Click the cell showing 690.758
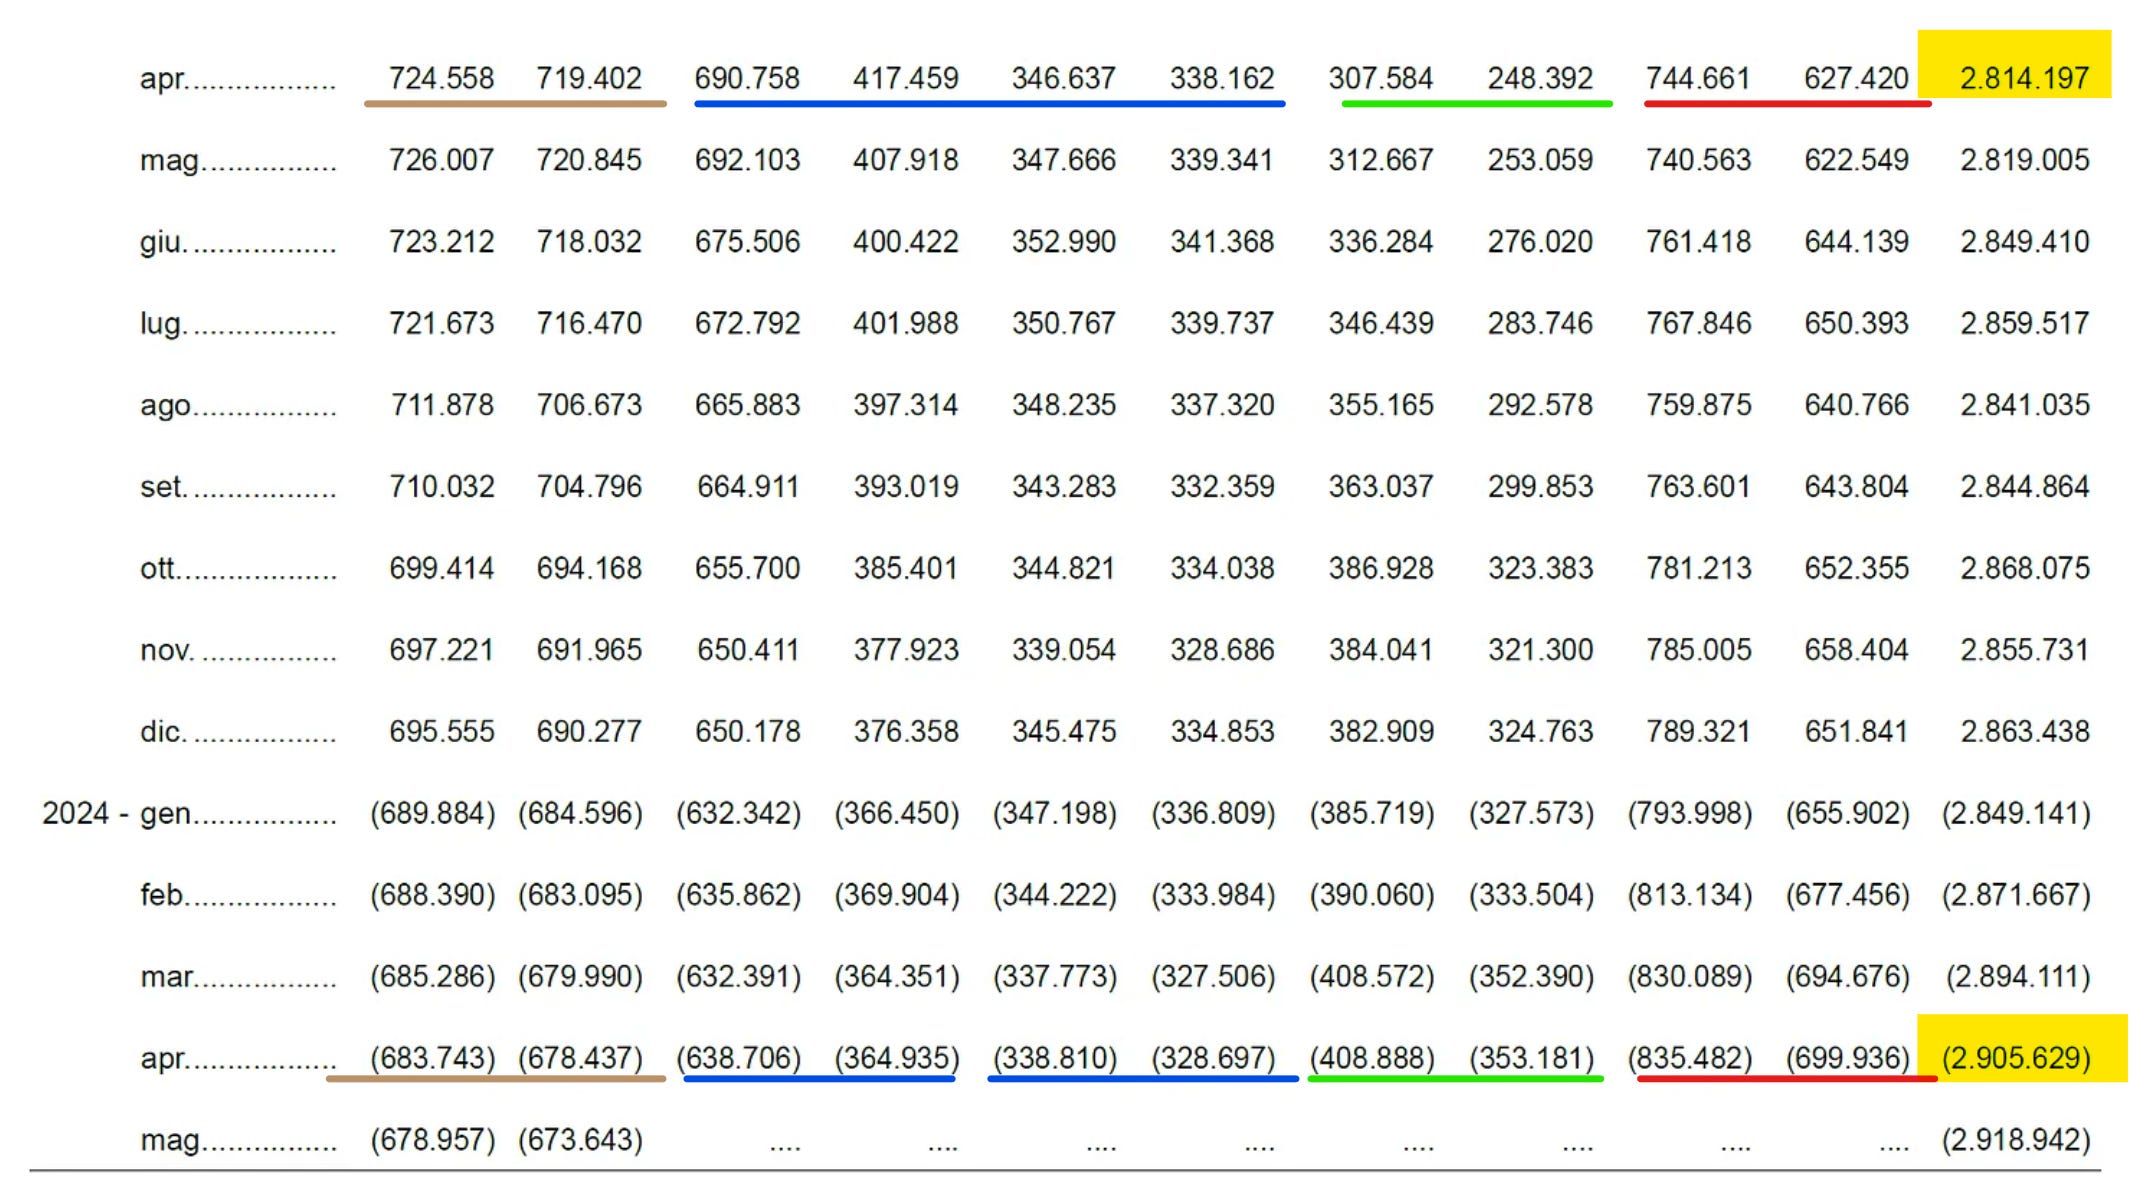The height and width of the screenshot is (1198, 2150). point(747,78)
